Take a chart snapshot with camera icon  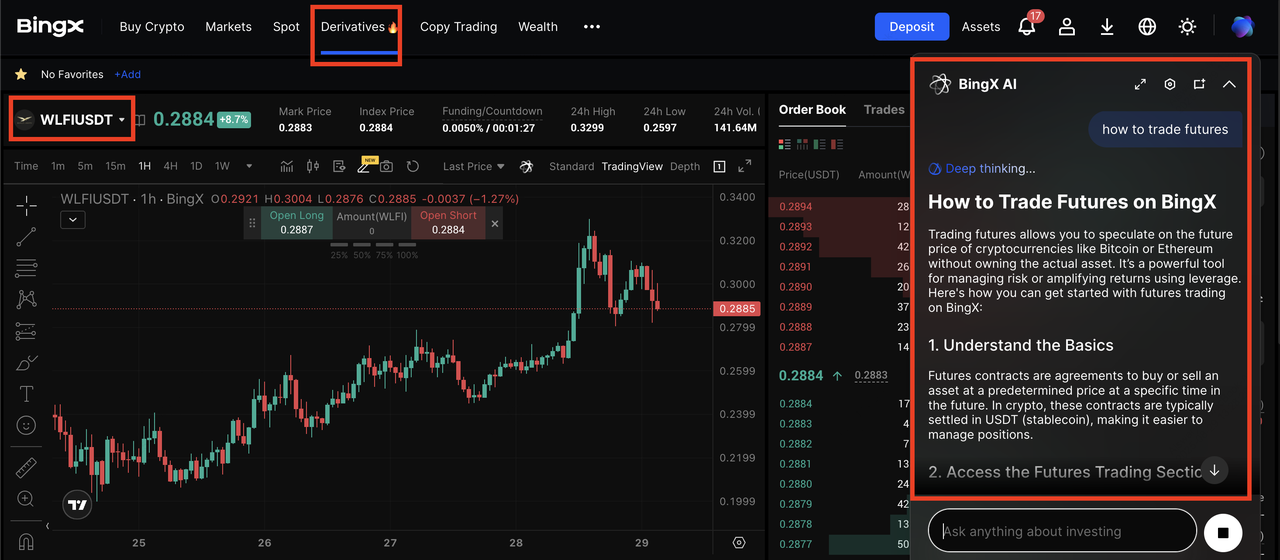point(387,166)
